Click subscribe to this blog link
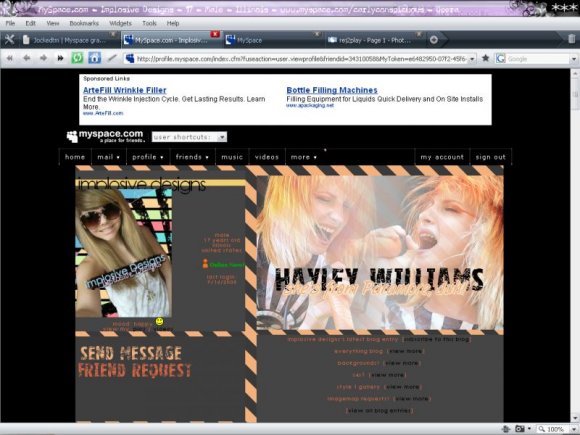This screenshot has height=435, width=580. click(x=436, y=339)
